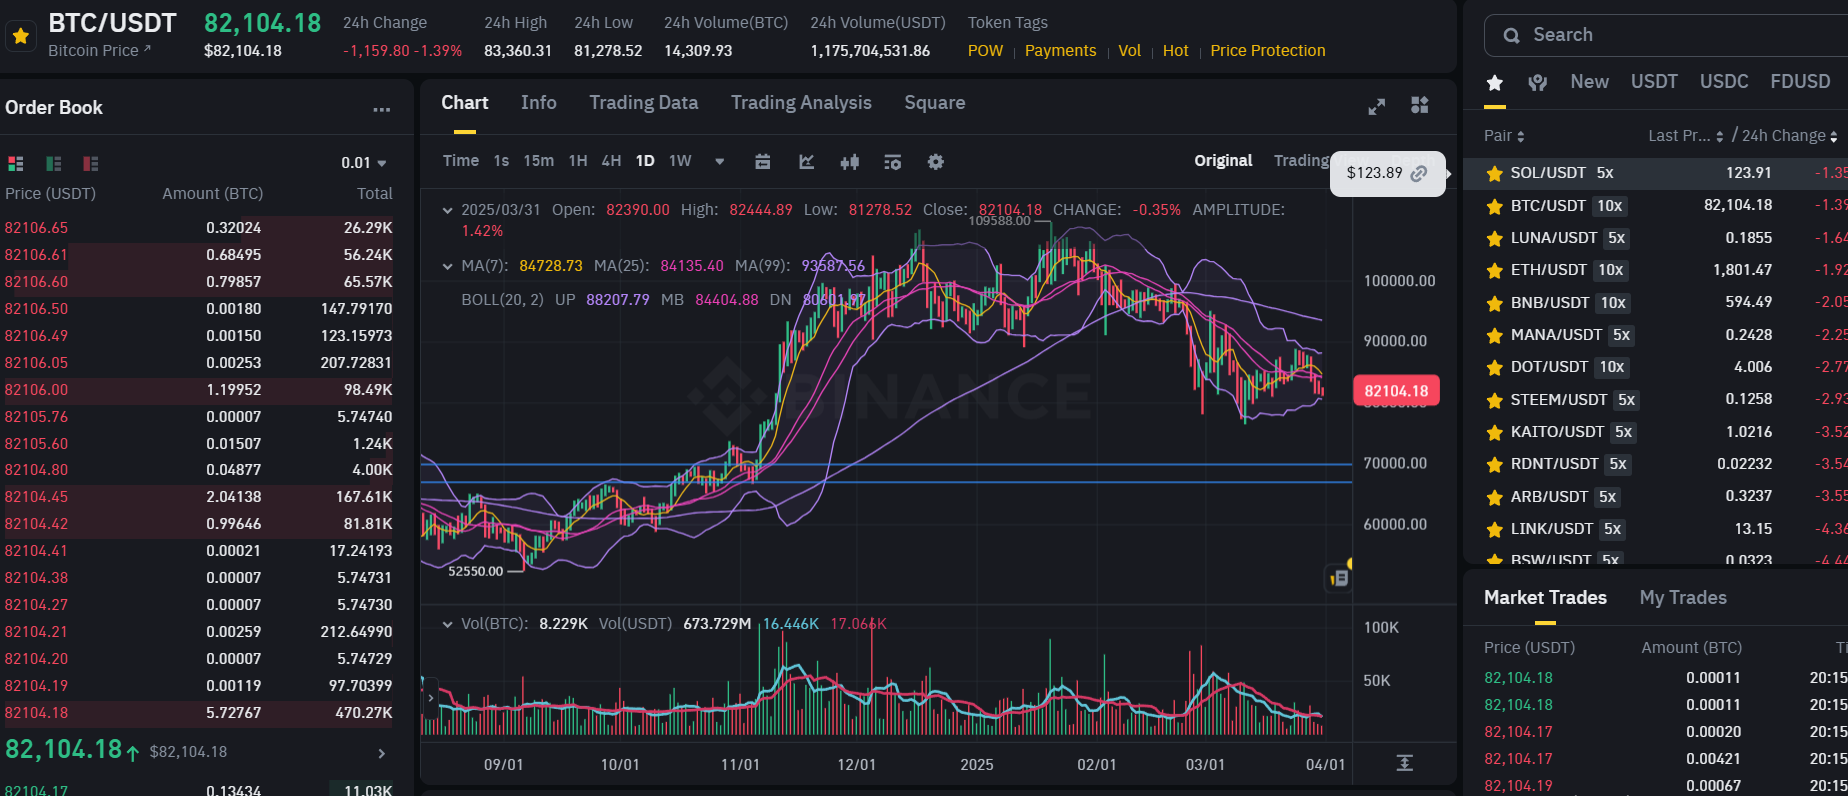Screen dimensions: 1848x796
Task: Switch to the Original chart view
Action: (1223, 161)
